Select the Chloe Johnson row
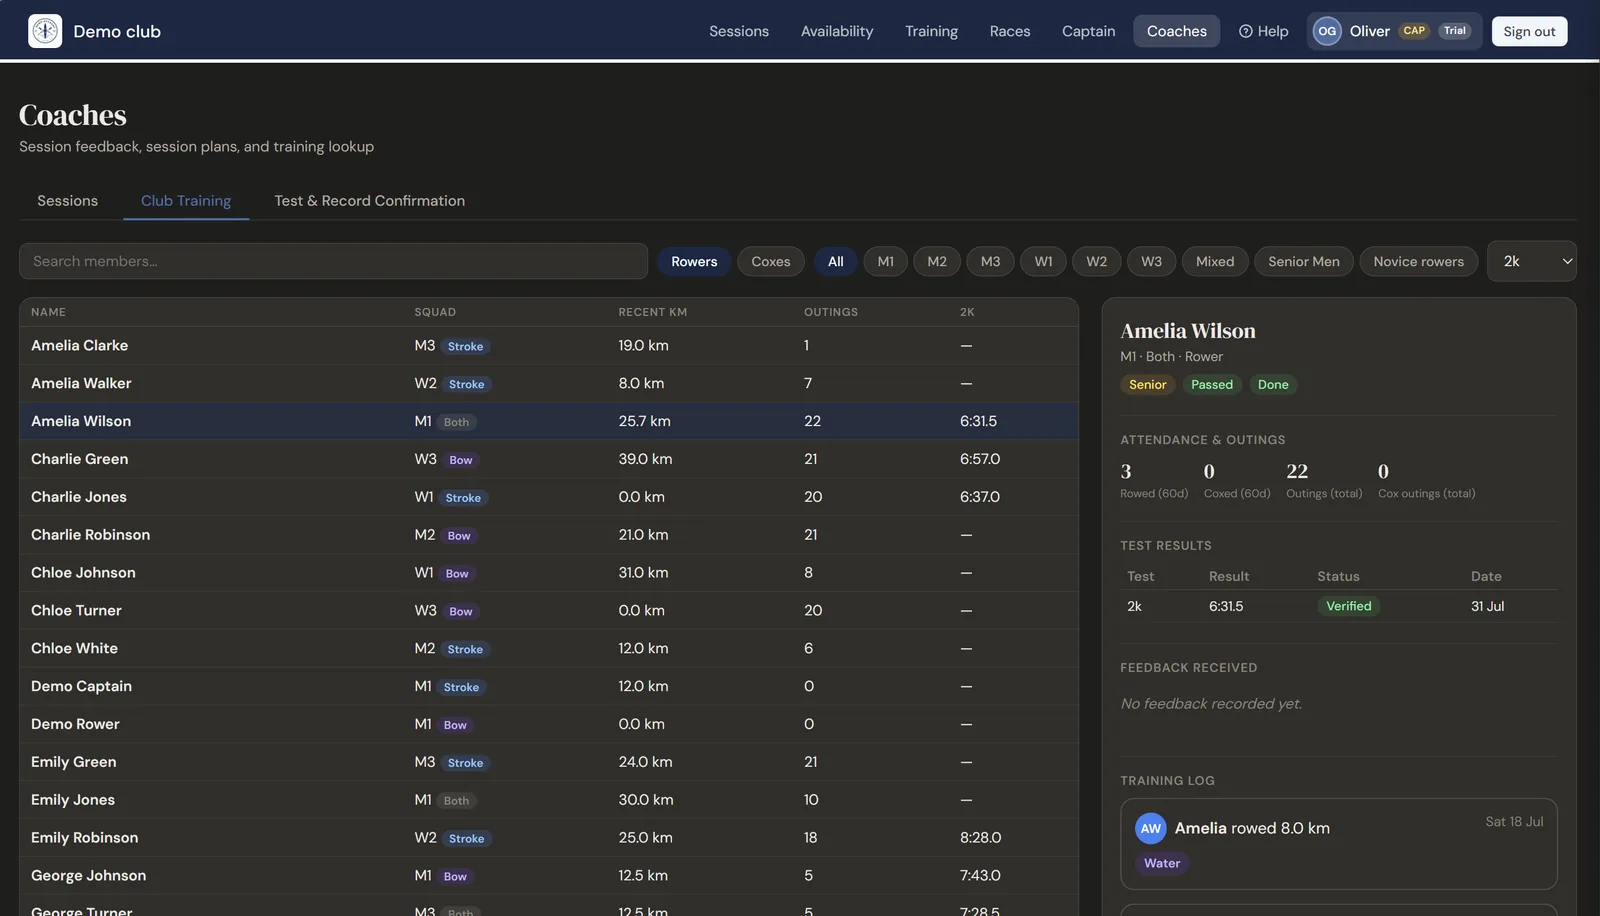Screen dimensions: 1600x916 (549, 573)
